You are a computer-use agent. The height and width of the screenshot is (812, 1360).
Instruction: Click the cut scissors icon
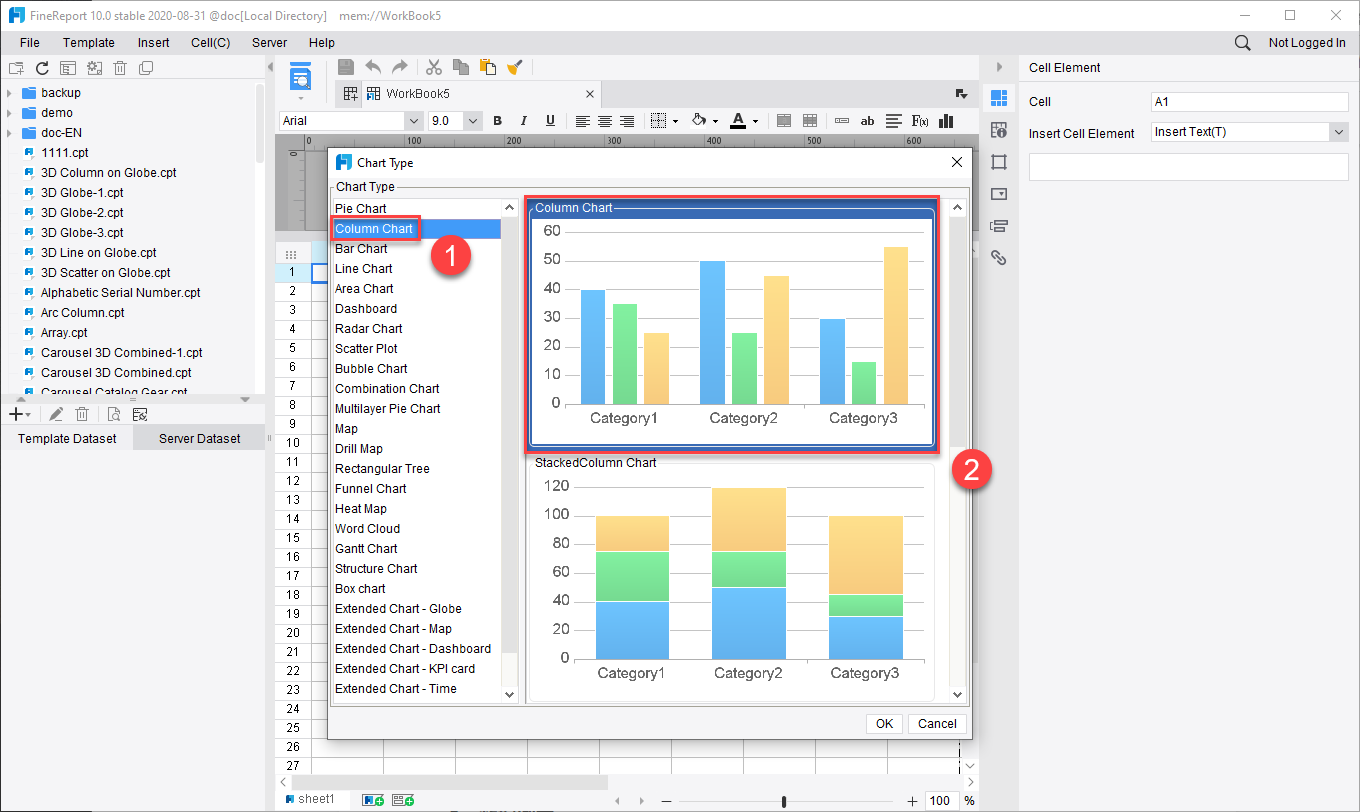pos(434,67)
